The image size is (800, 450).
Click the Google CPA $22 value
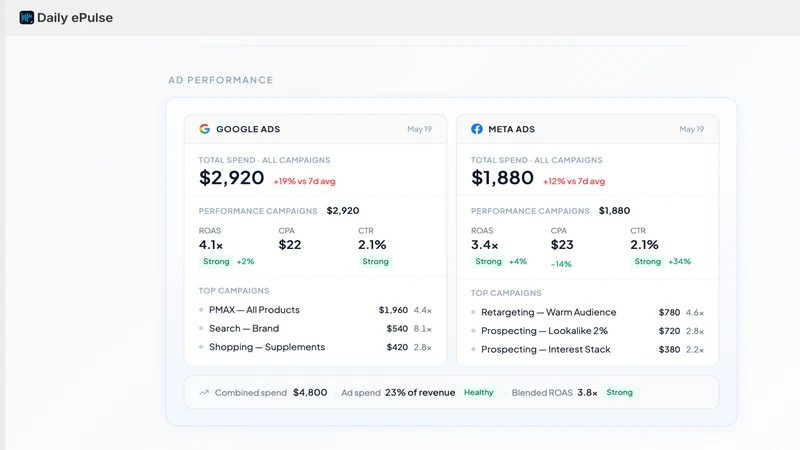(290, 245)
